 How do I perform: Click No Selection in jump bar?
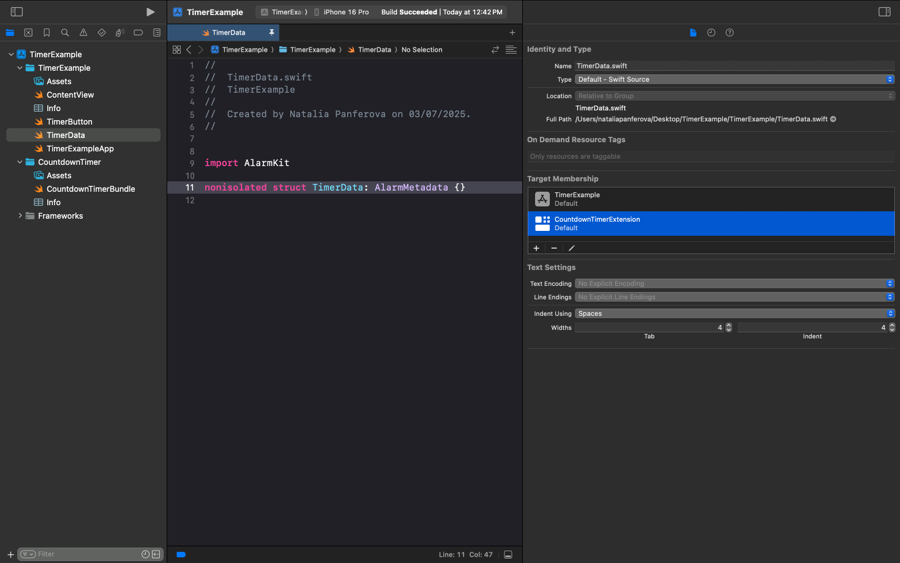pos(422,50)
